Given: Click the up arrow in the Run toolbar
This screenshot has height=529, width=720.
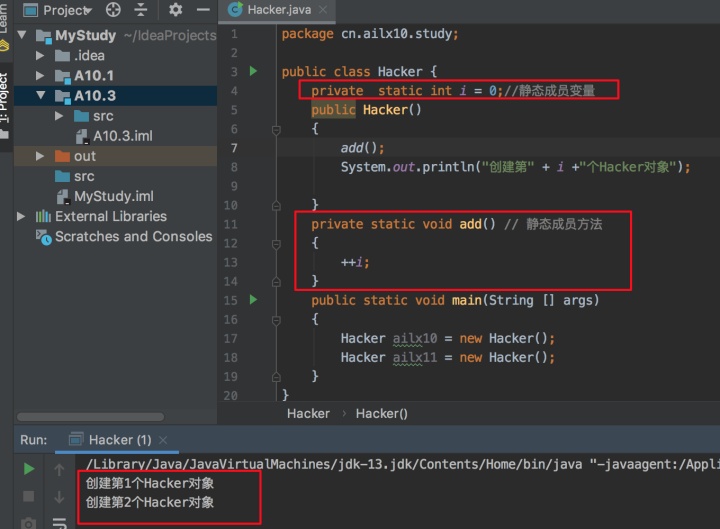Looking at the screenshot, I should 59,469.
